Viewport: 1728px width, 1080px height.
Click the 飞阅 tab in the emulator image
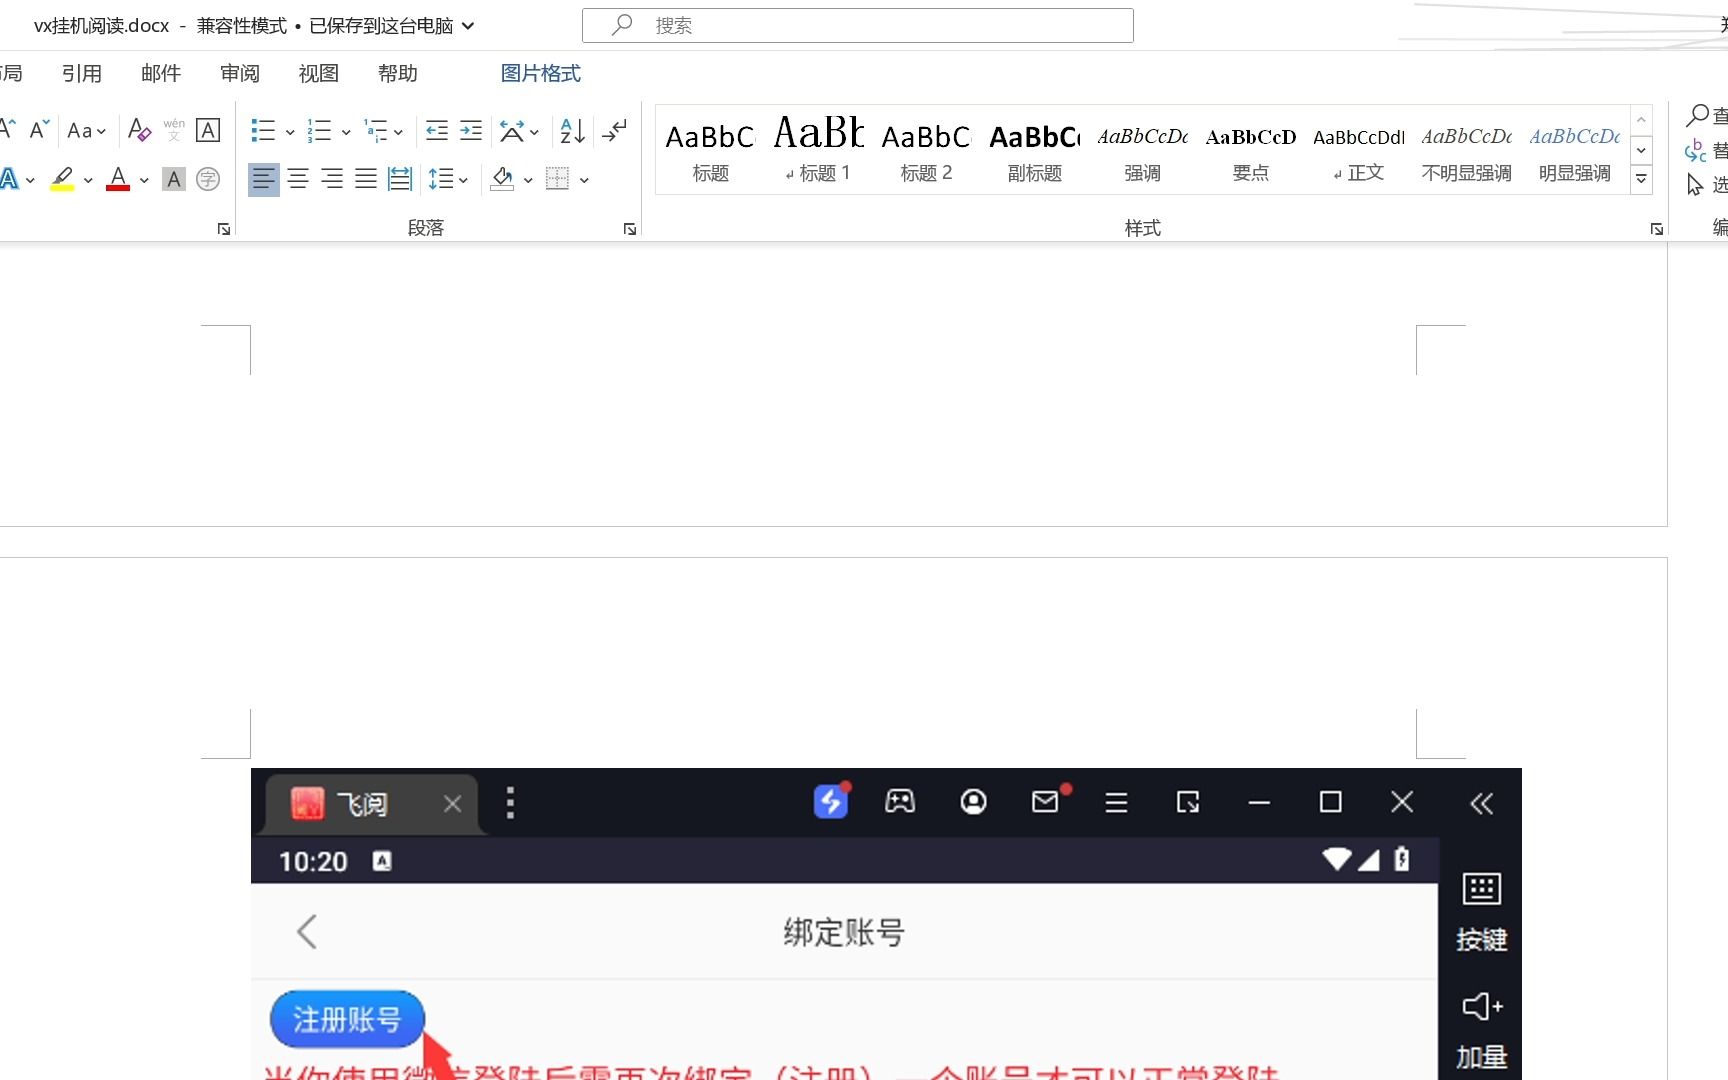click(372, 803)
